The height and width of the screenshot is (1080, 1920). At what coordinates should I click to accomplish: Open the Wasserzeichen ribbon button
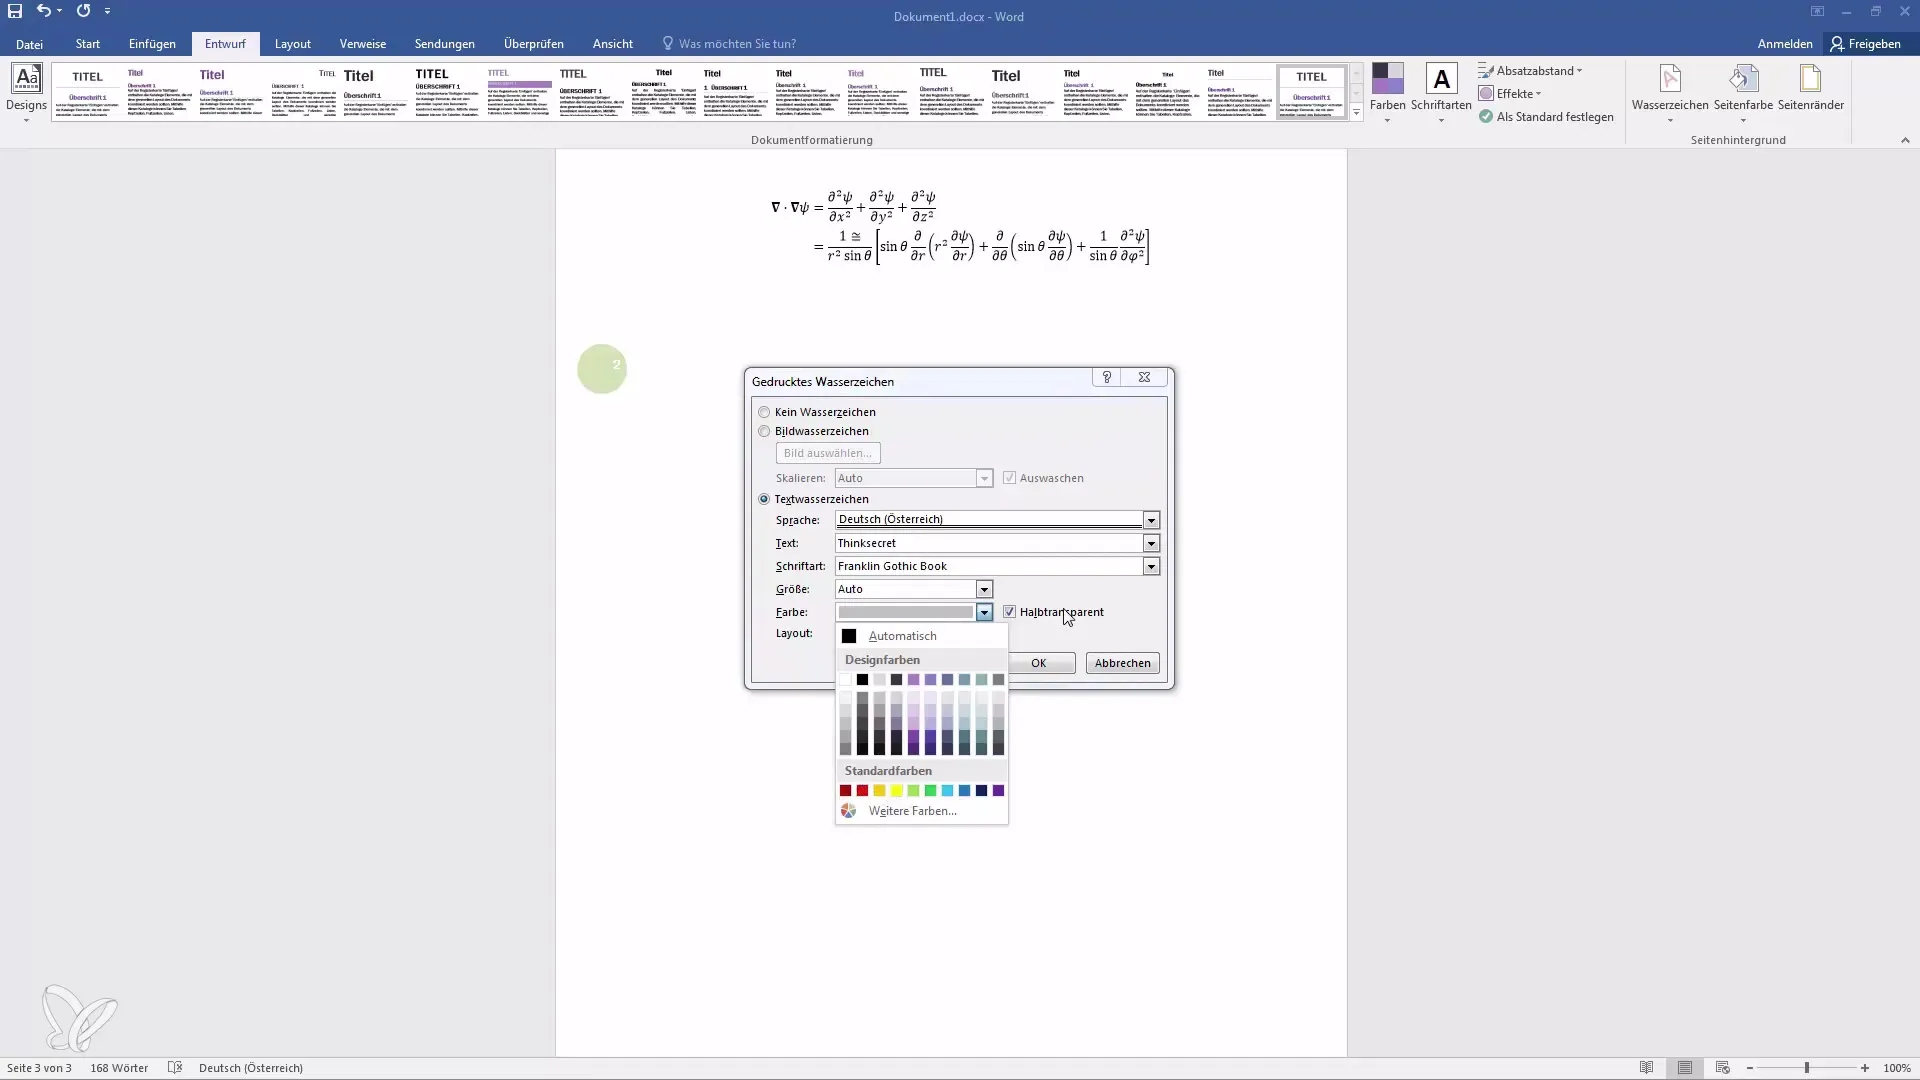(1670, 93)
